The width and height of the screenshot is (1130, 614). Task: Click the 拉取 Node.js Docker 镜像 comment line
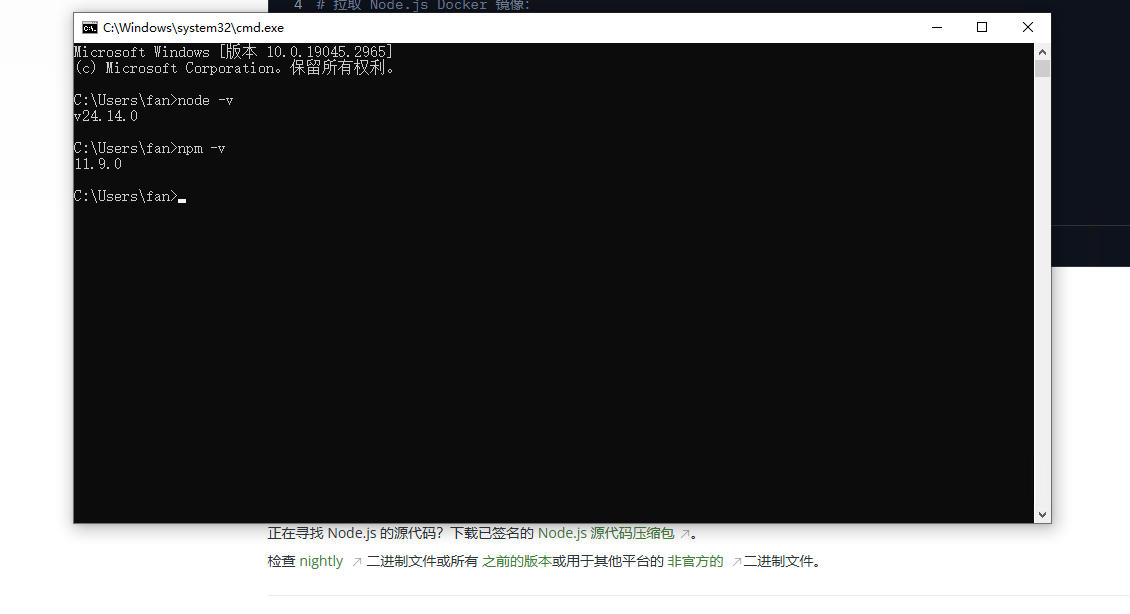point(420,5)
